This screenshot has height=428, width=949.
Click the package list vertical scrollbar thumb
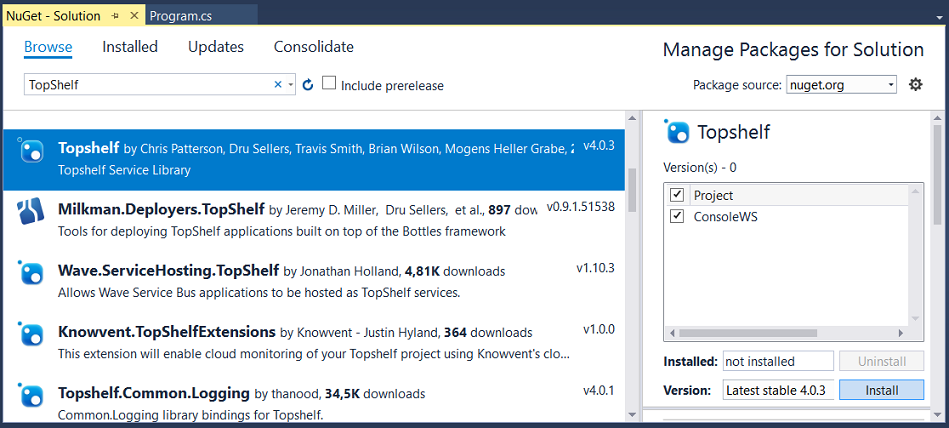pos(632,189)
